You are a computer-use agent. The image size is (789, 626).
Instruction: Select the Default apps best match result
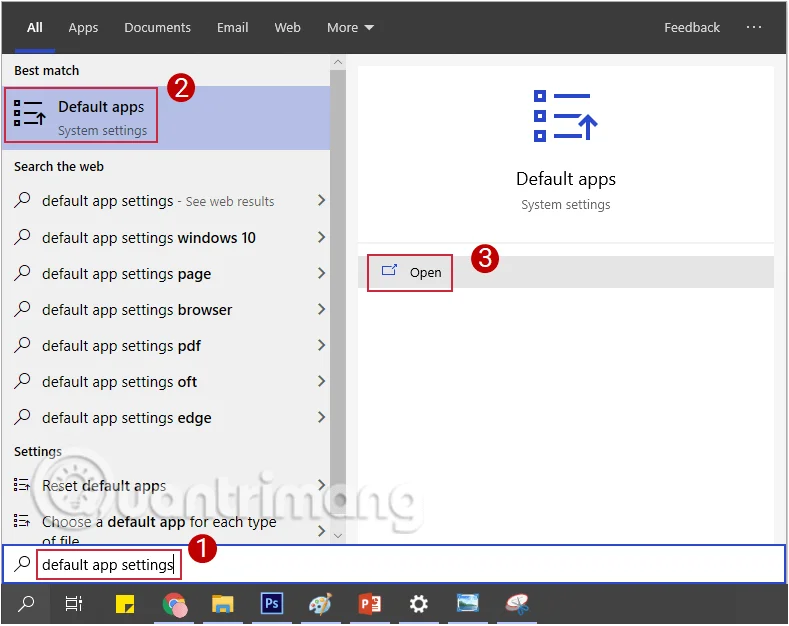click(x=82, y=117)
